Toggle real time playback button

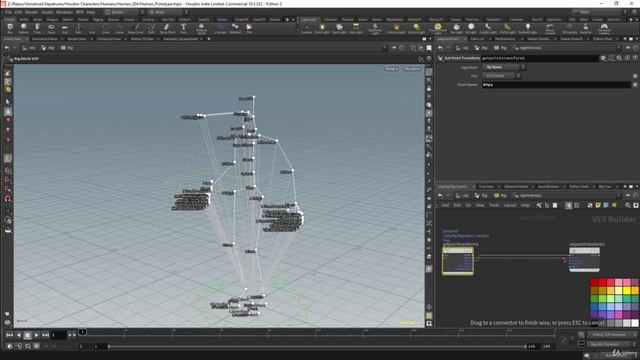tap(19, 346)
